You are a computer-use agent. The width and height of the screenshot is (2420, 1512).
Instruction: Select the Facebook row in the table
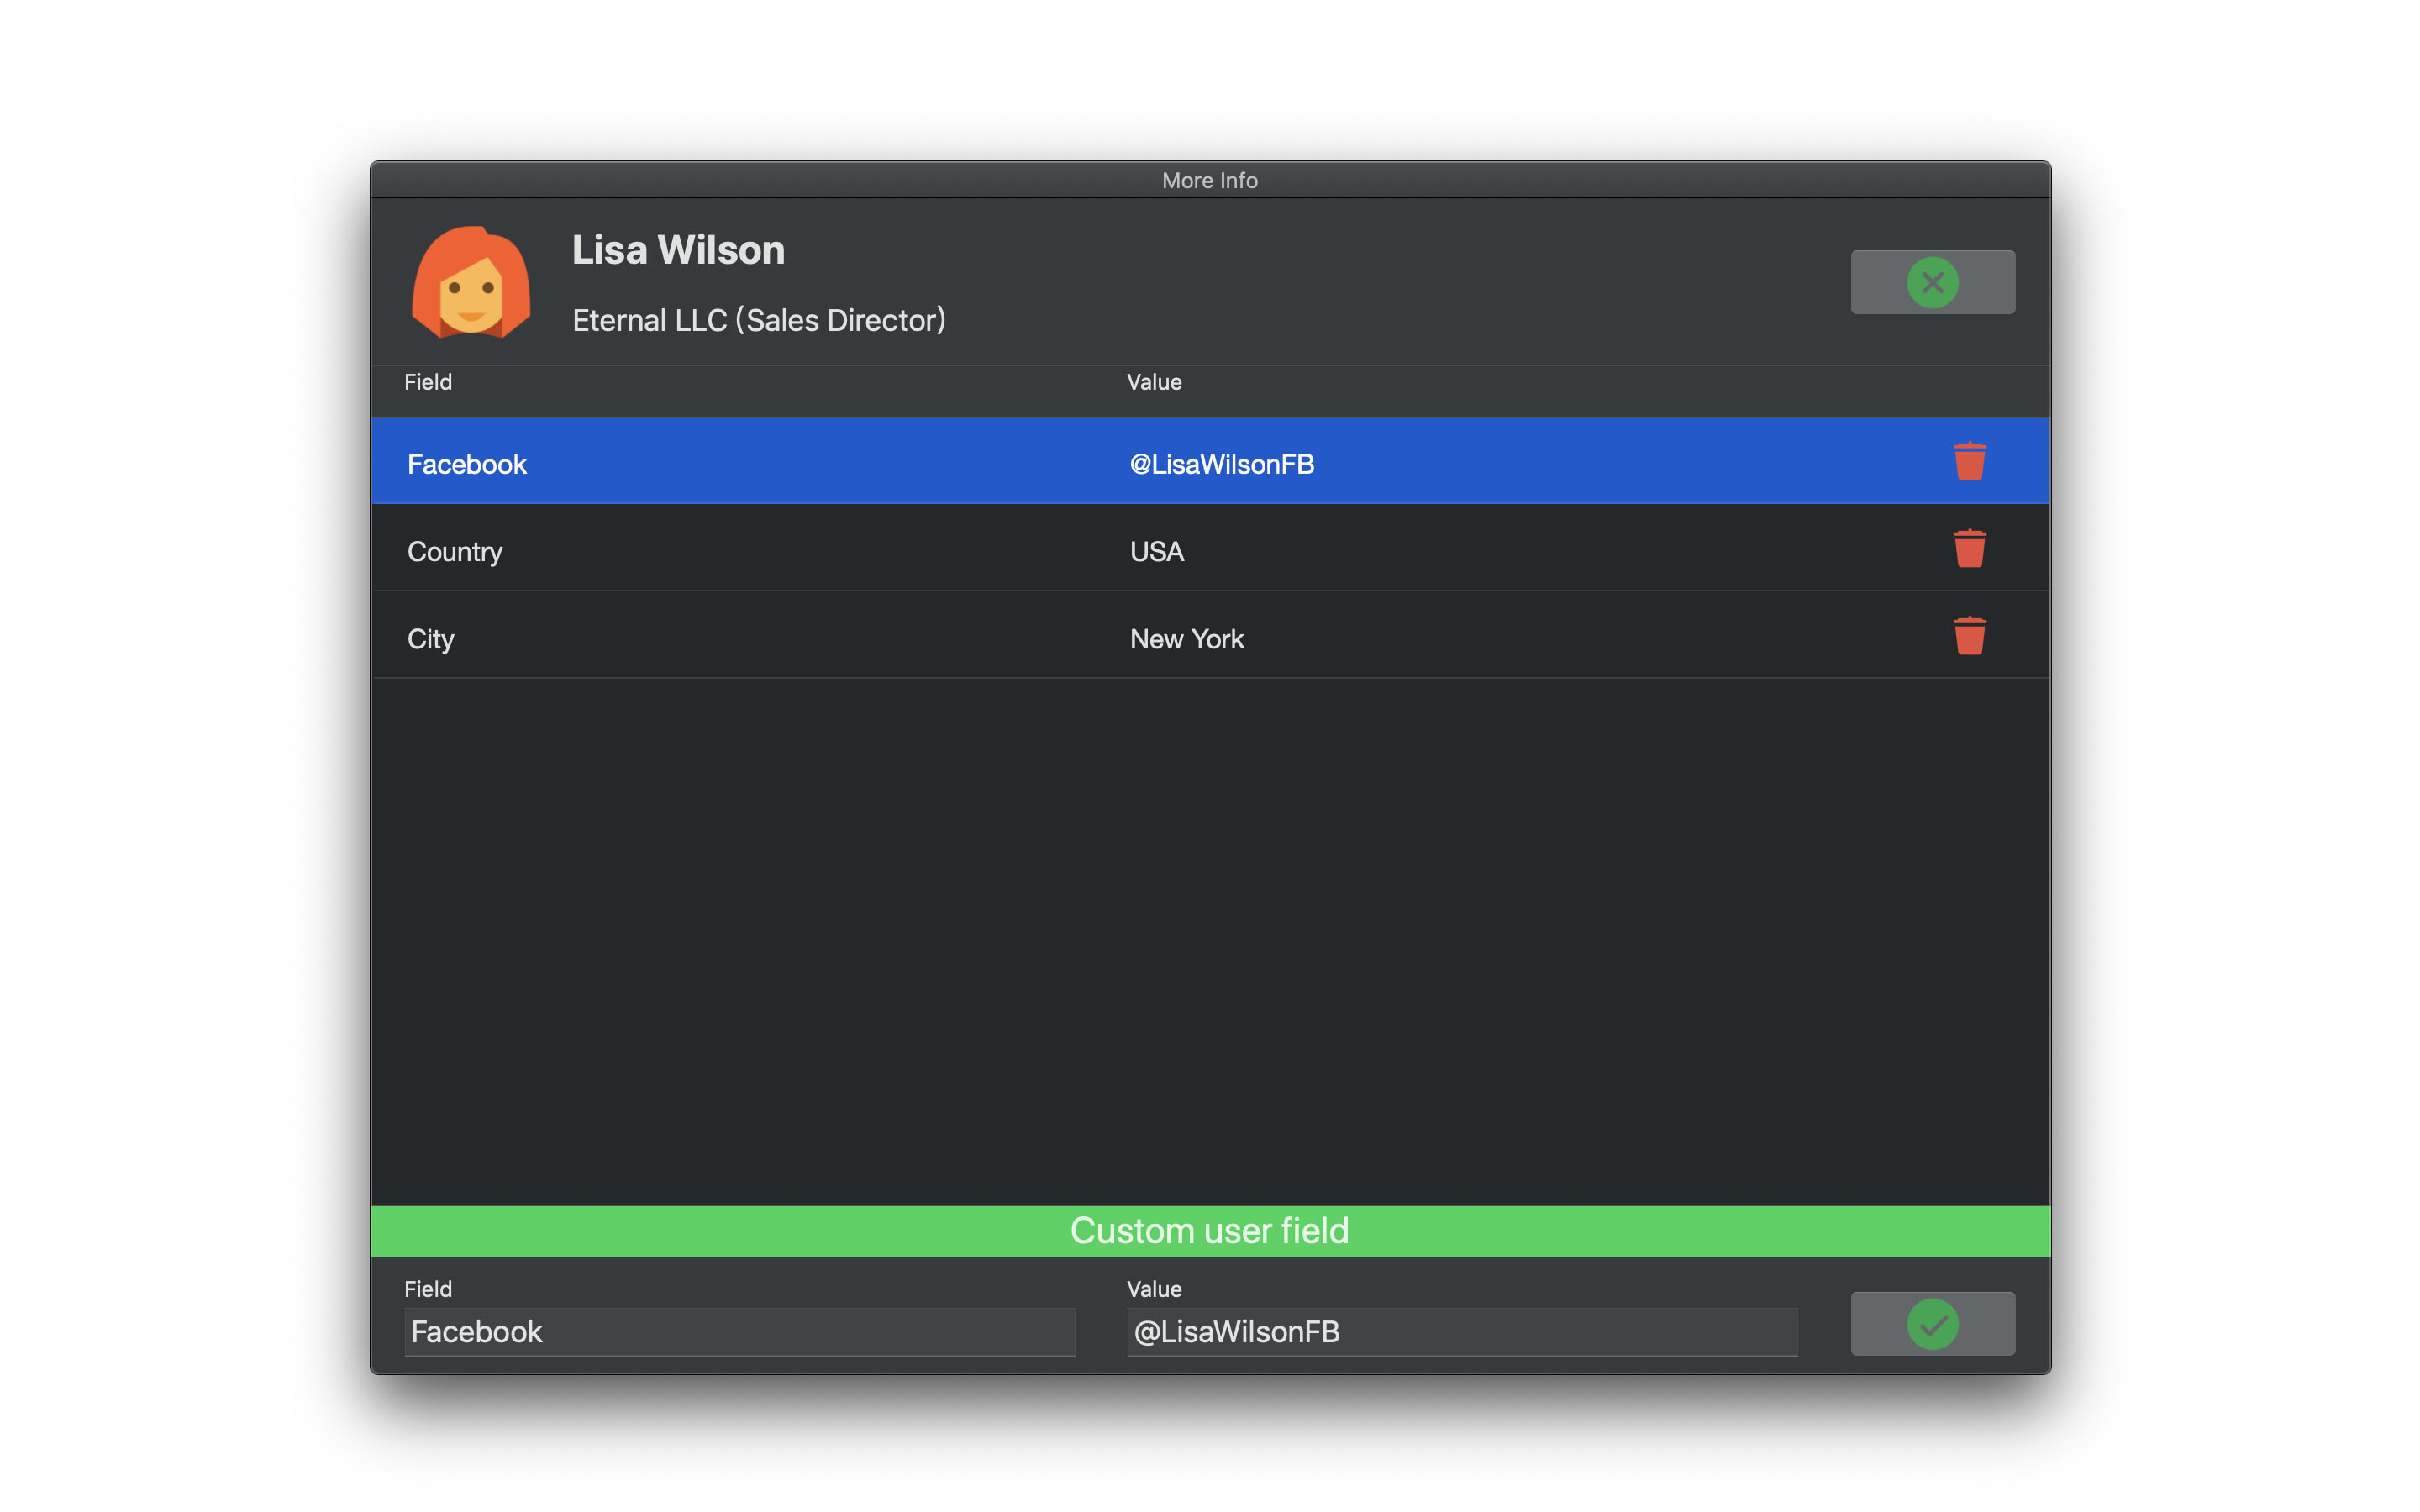coord(1210,461)
